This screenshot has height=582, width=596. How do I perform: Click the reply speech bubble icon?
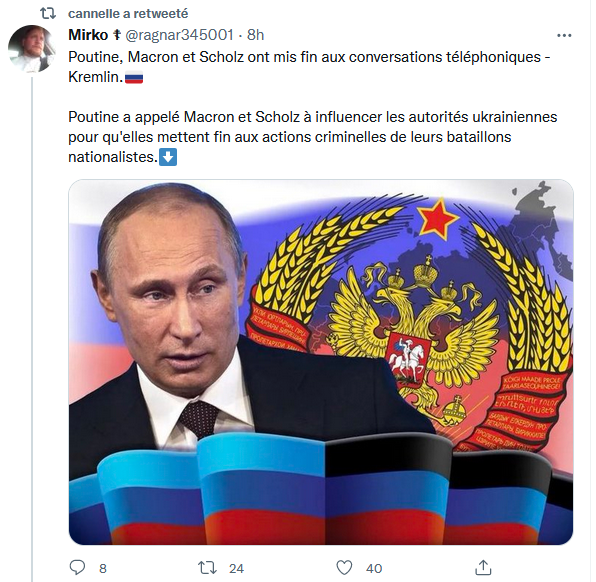(78, 567)
